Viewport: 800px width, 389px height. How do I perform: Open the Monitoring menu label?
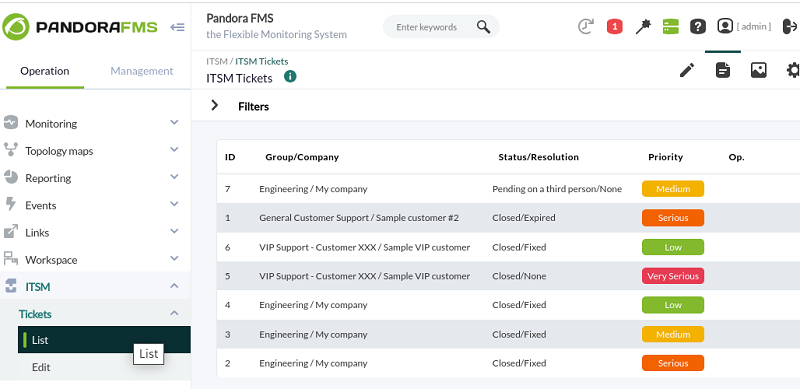tap(51, 124)
